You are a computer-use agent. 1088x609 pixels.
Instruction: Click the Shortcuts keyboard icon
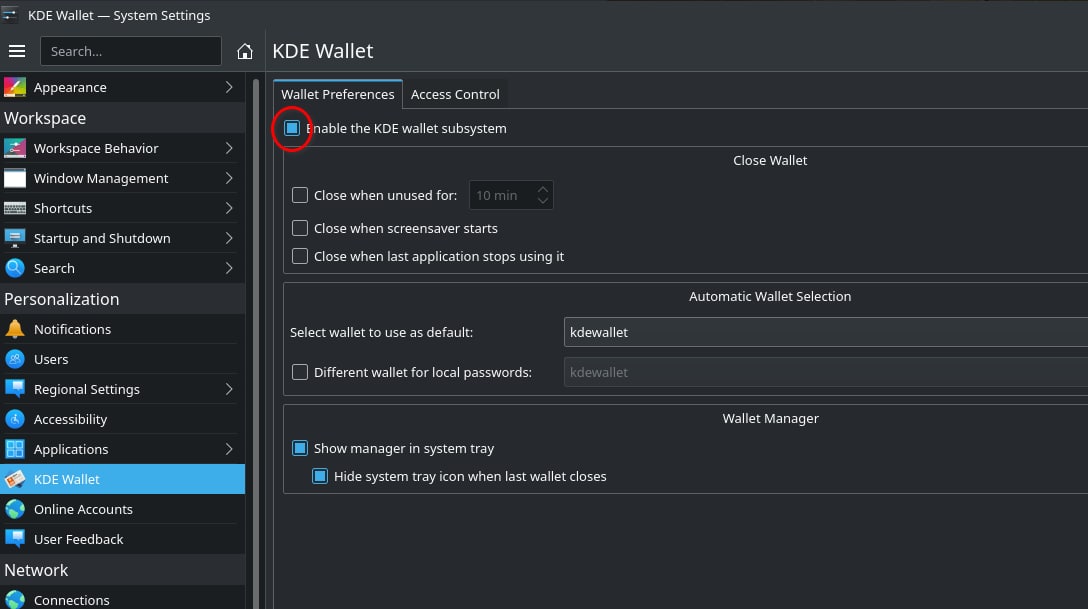click(15, 208)
